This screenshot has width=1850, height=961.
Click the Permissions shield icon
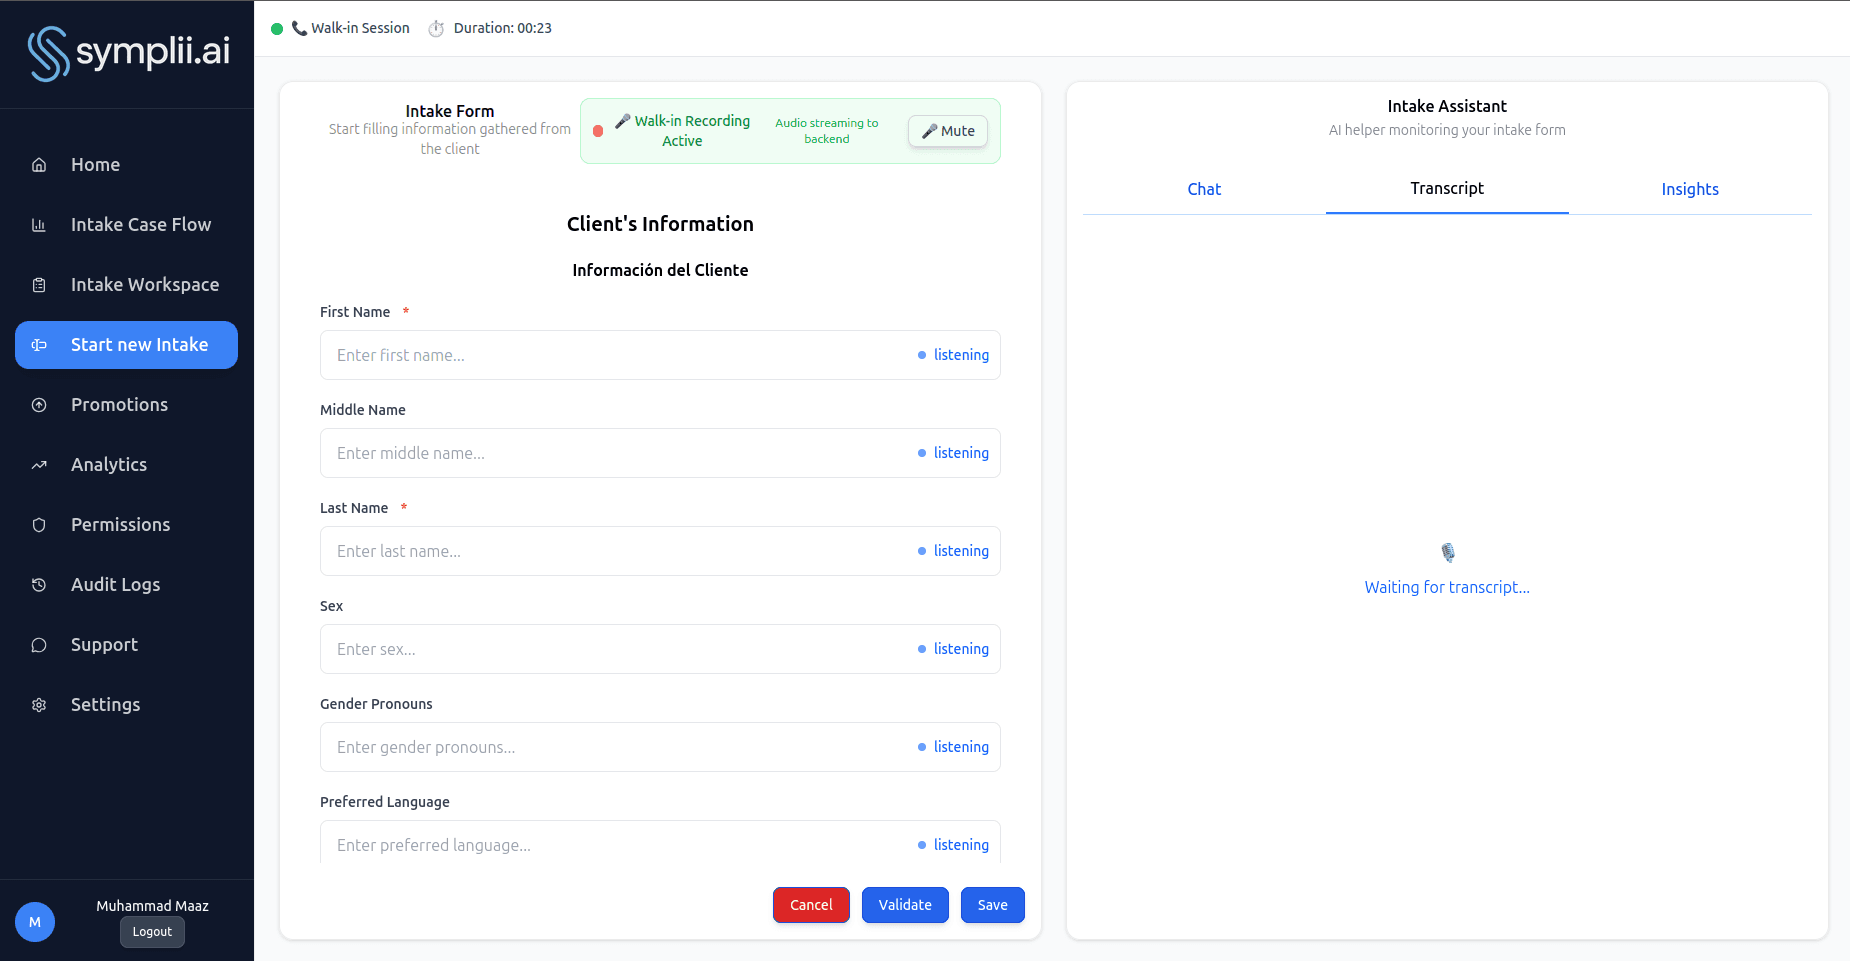(x=38, y=524)
